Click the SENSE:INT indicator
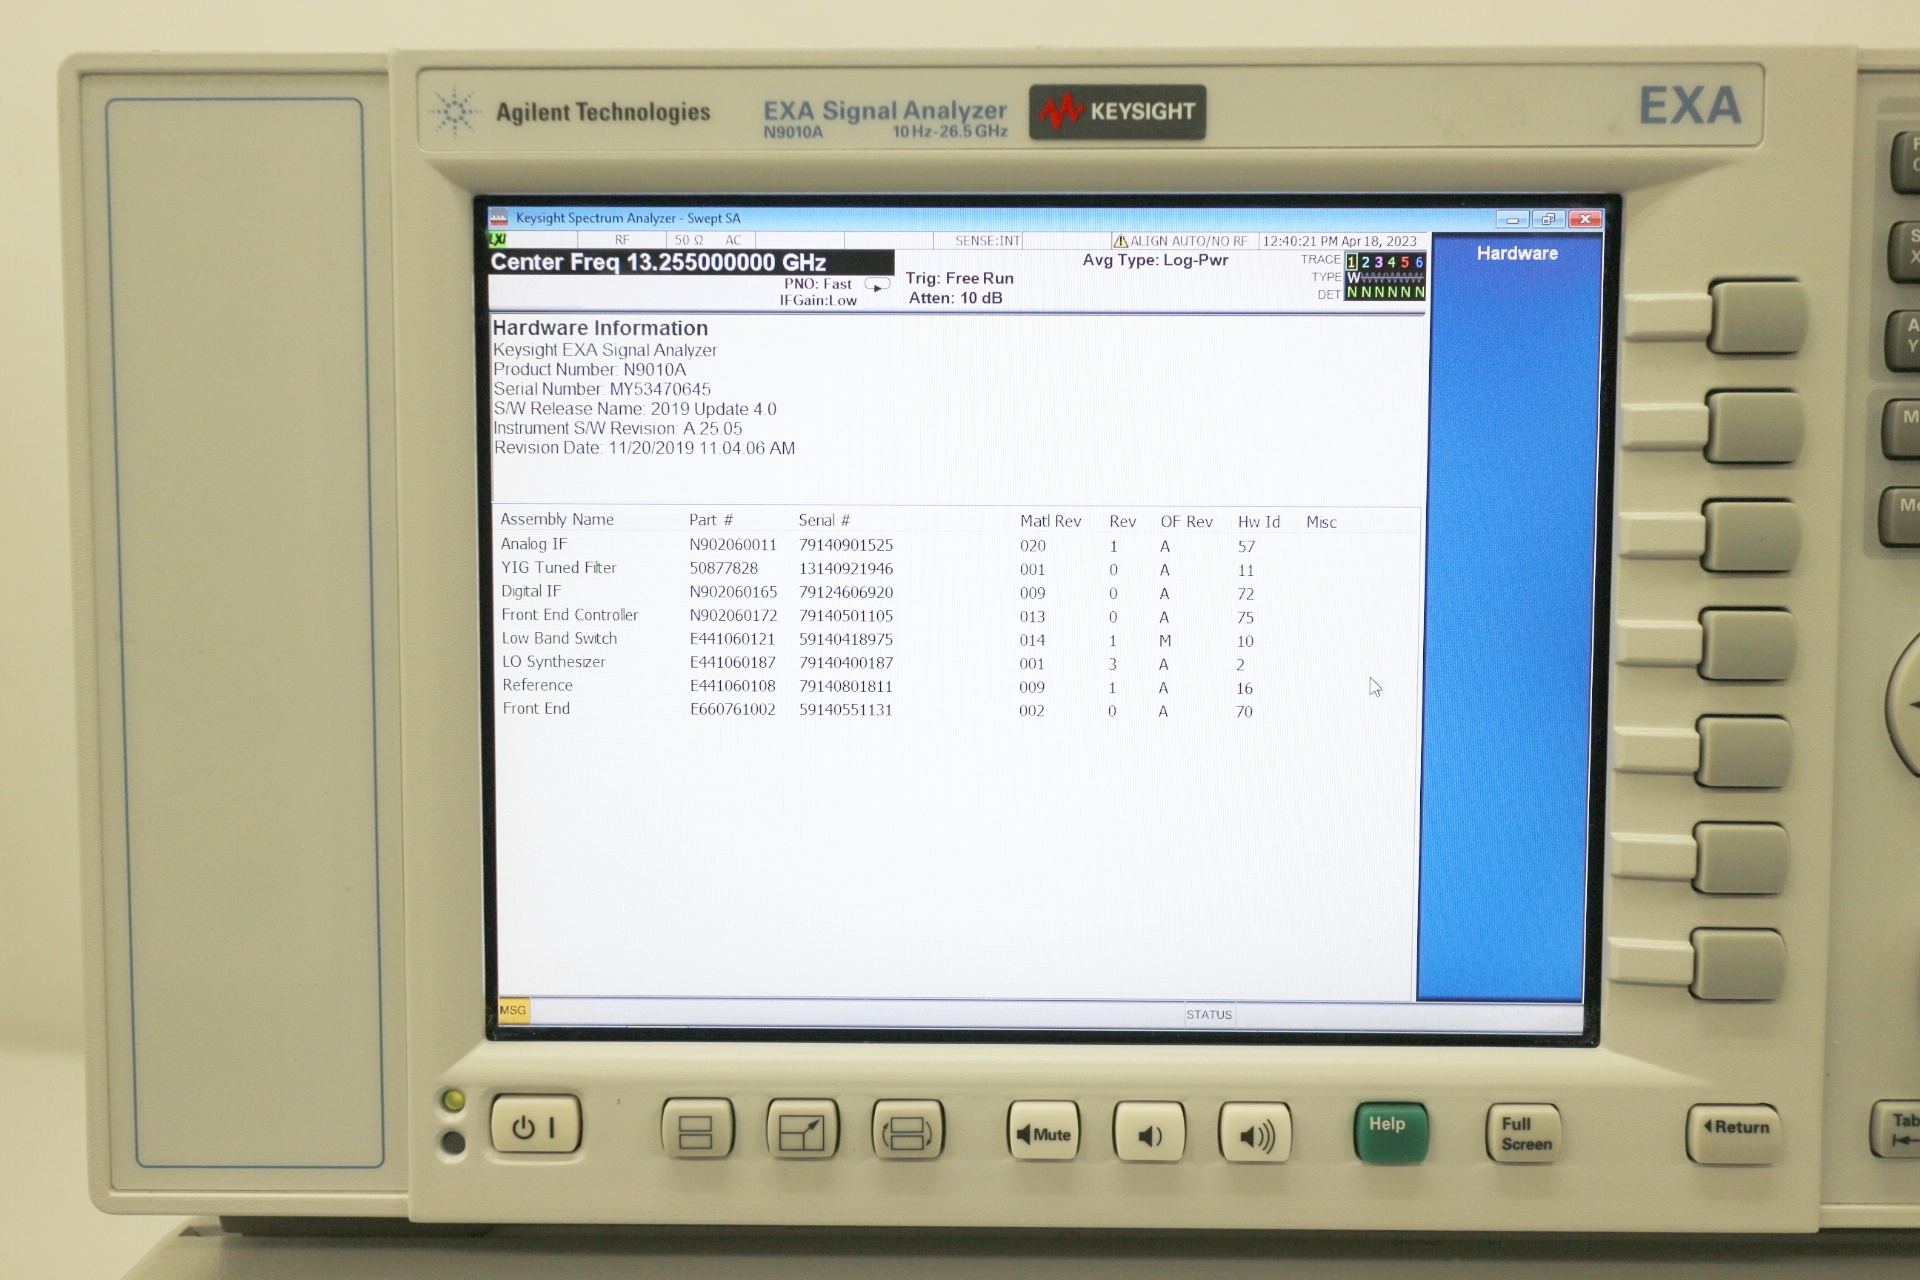 point(987,241)
